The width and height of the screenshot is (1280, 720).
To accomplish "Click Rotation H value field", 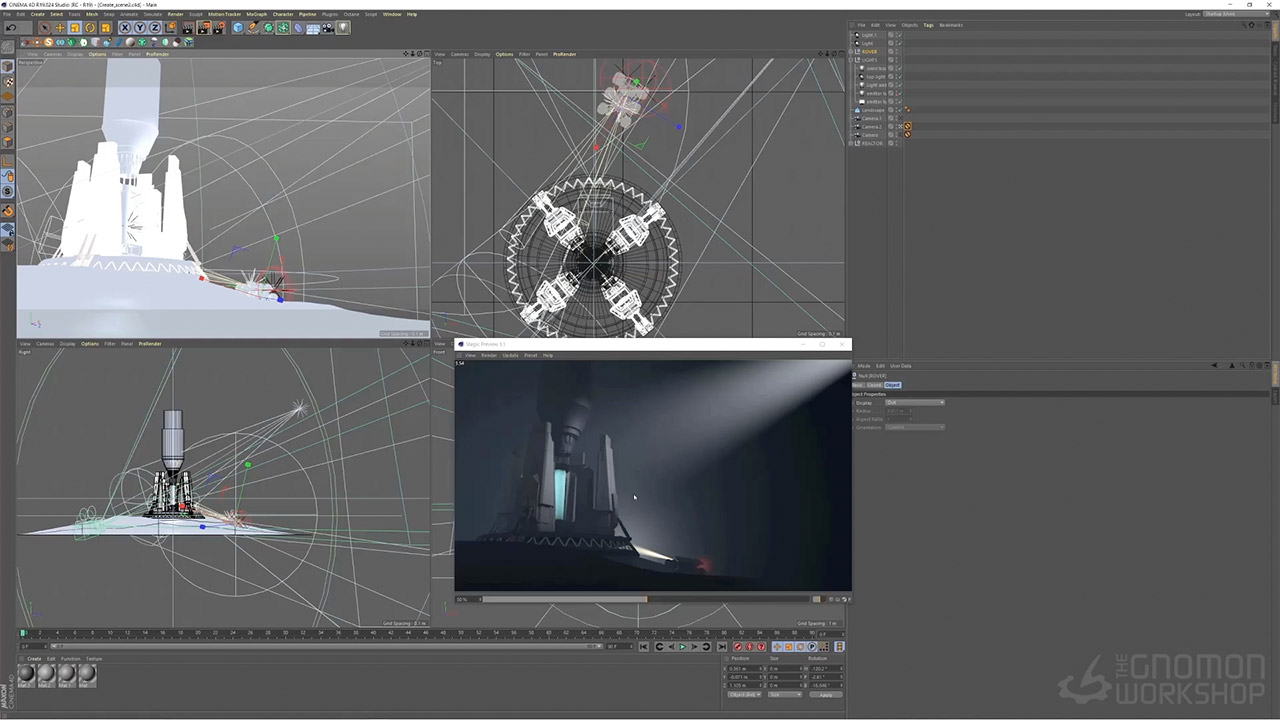I will click(826, 669).
